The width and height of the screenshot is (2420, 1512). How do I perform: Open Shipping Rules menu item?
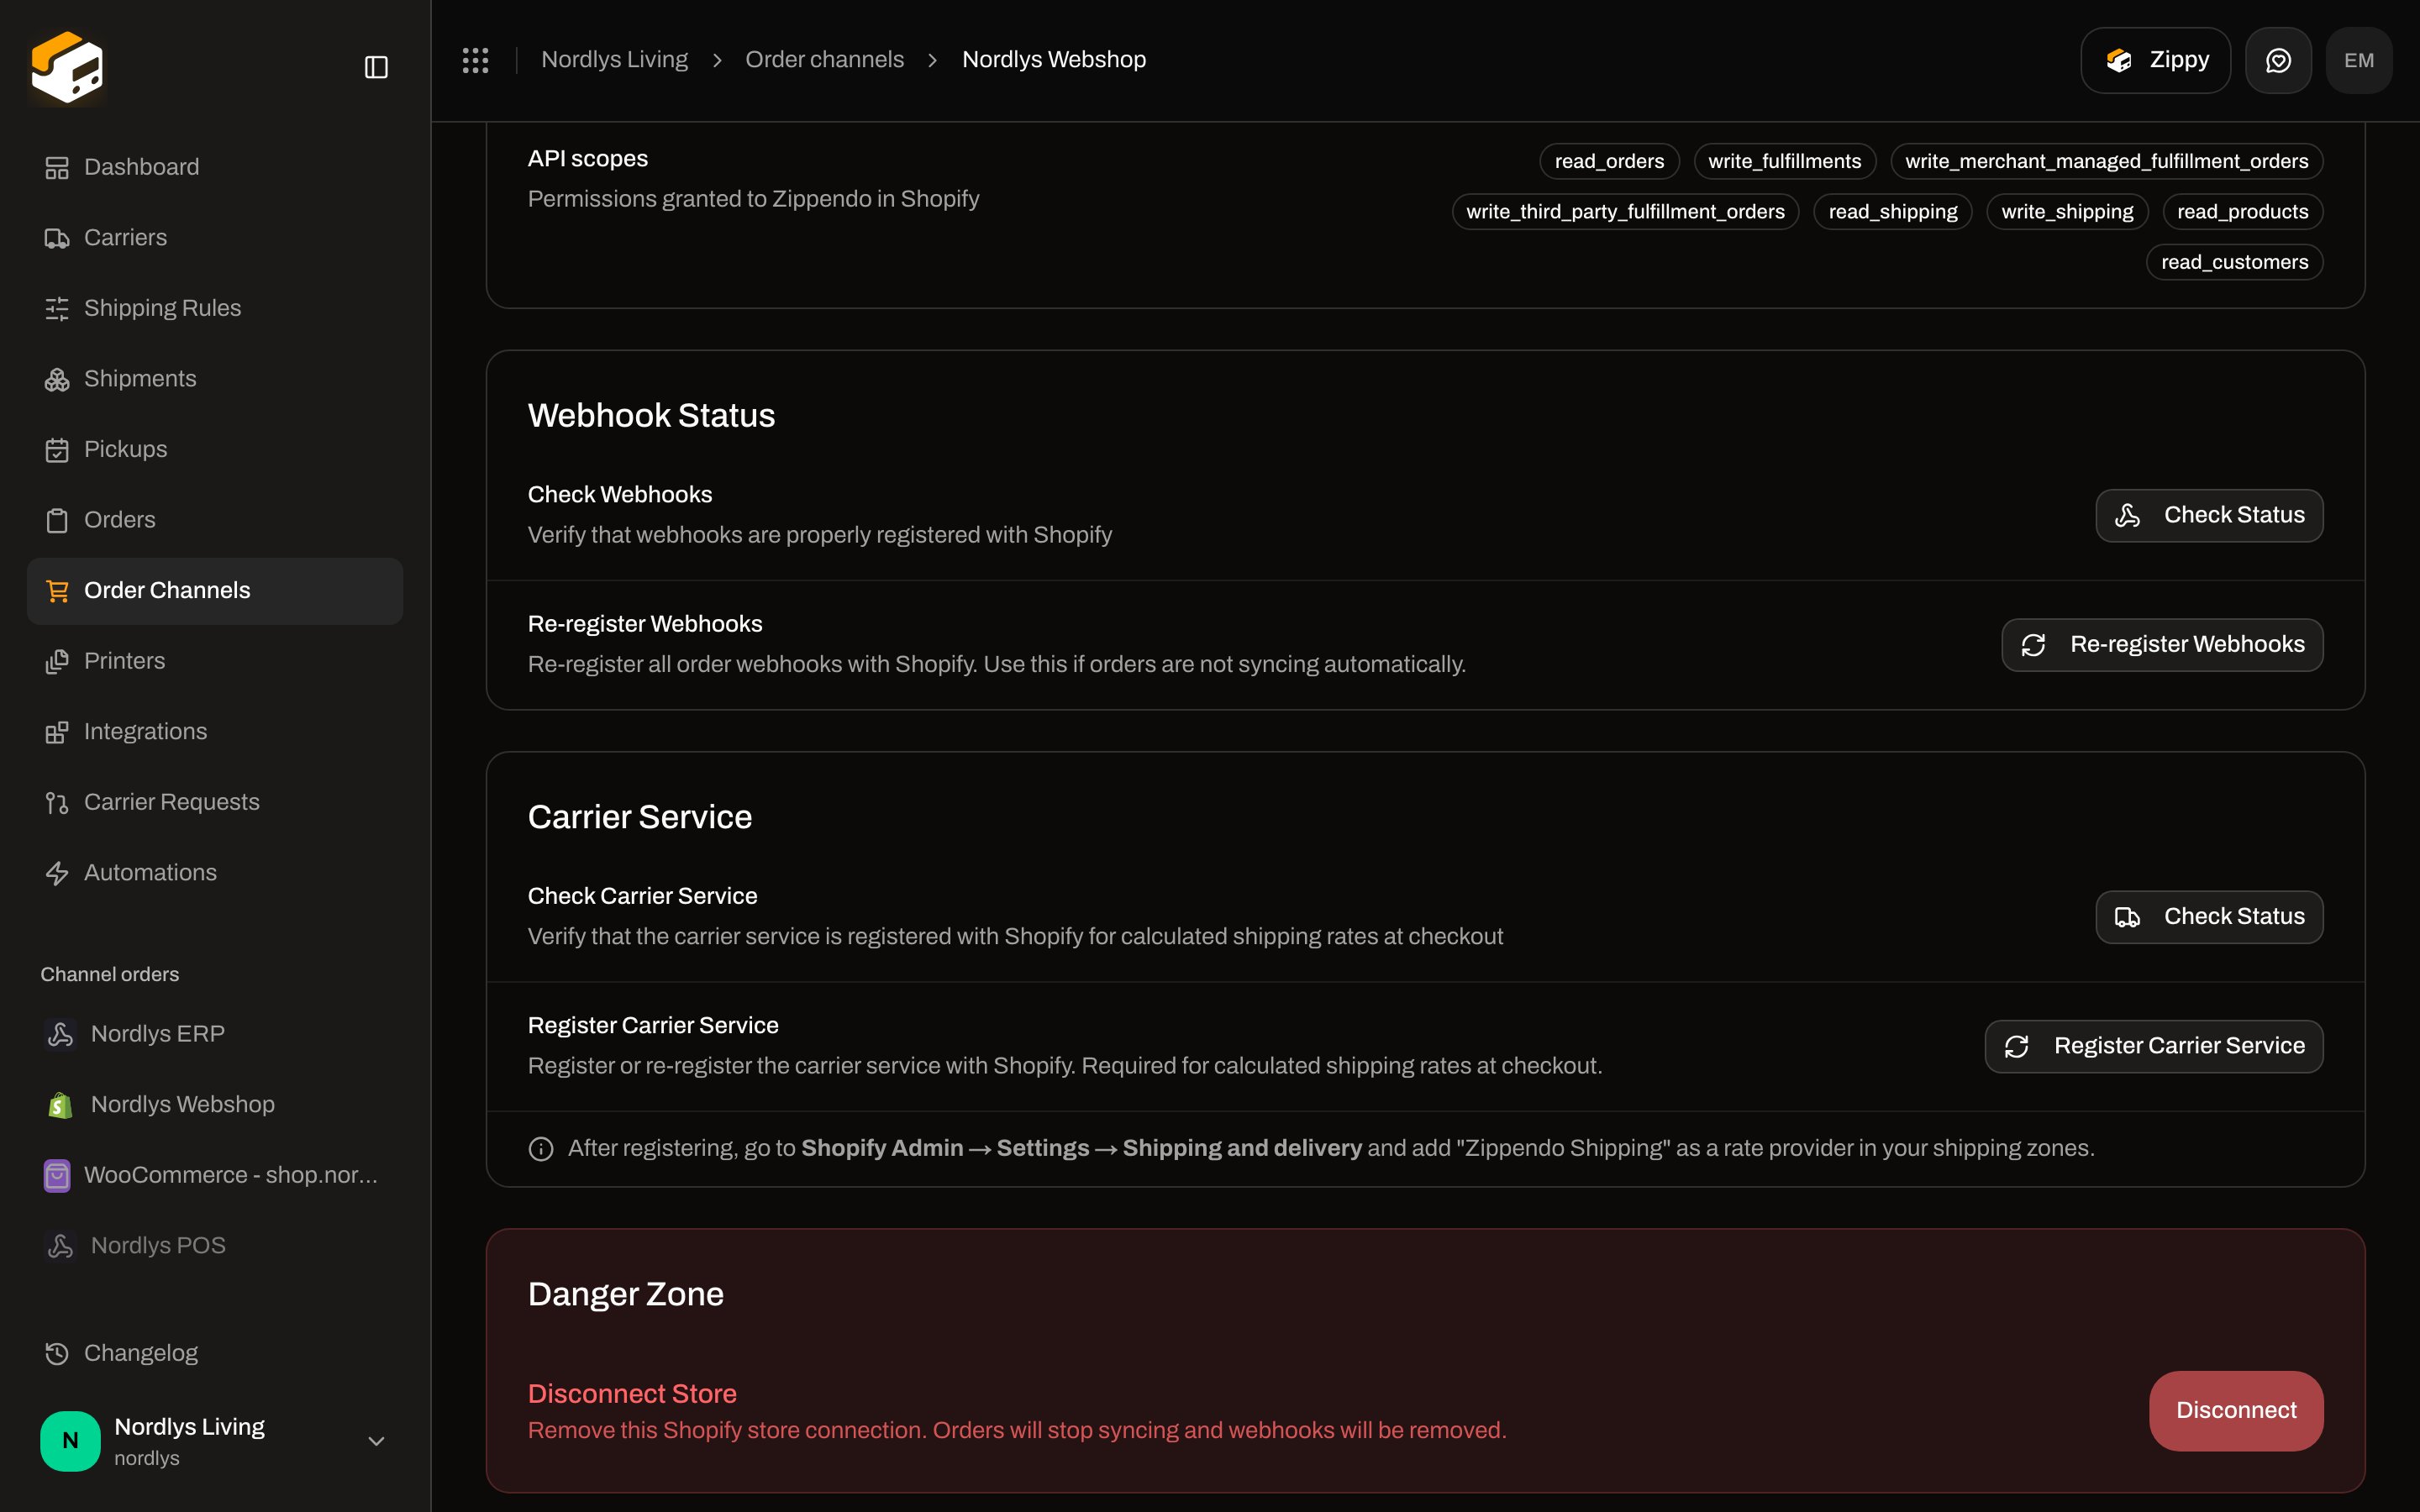click(x=215, y=308)
